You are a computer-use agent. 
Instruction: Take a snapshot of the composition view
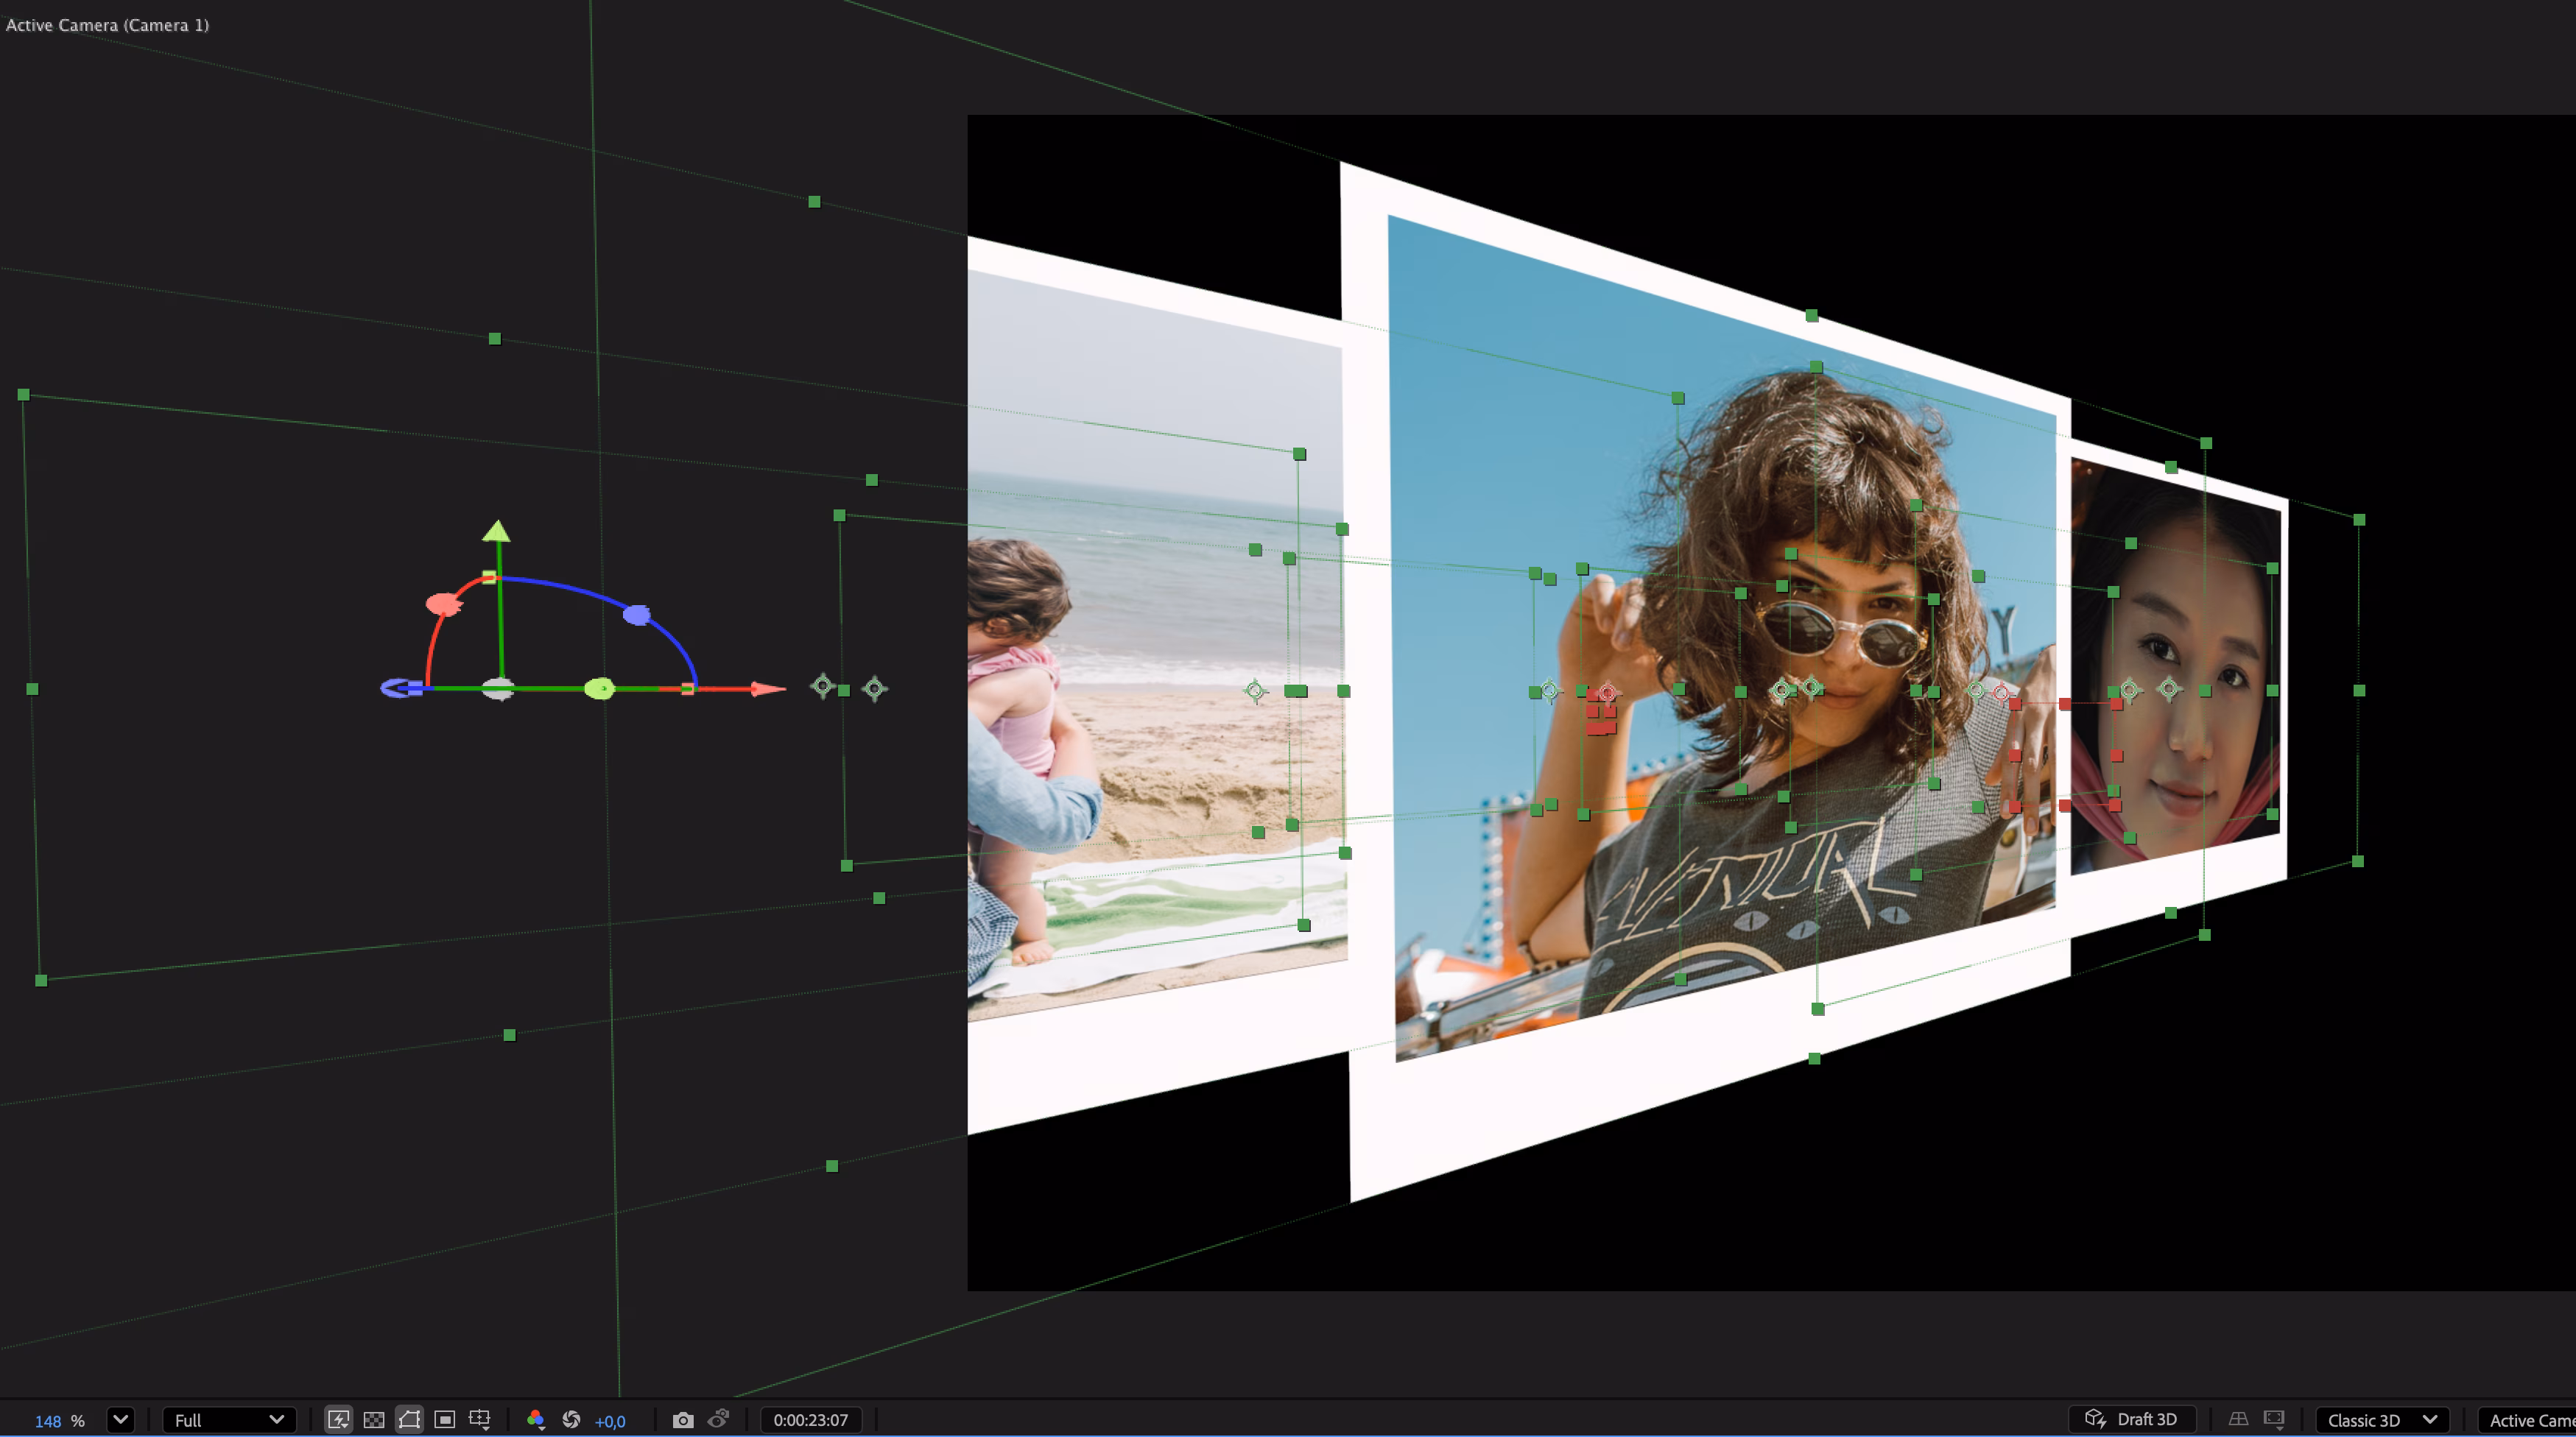coord(682,1420)
